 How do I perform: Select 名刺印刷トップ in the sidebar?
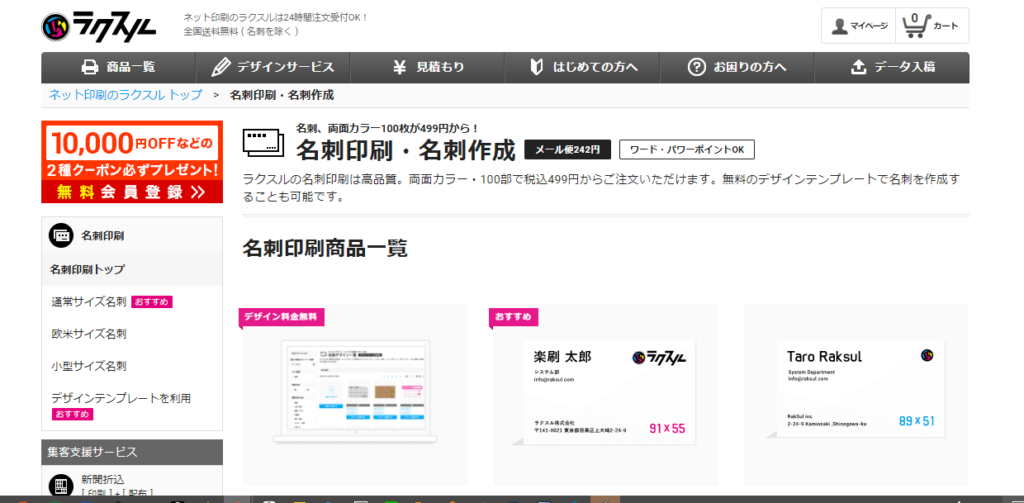[132, 269]
